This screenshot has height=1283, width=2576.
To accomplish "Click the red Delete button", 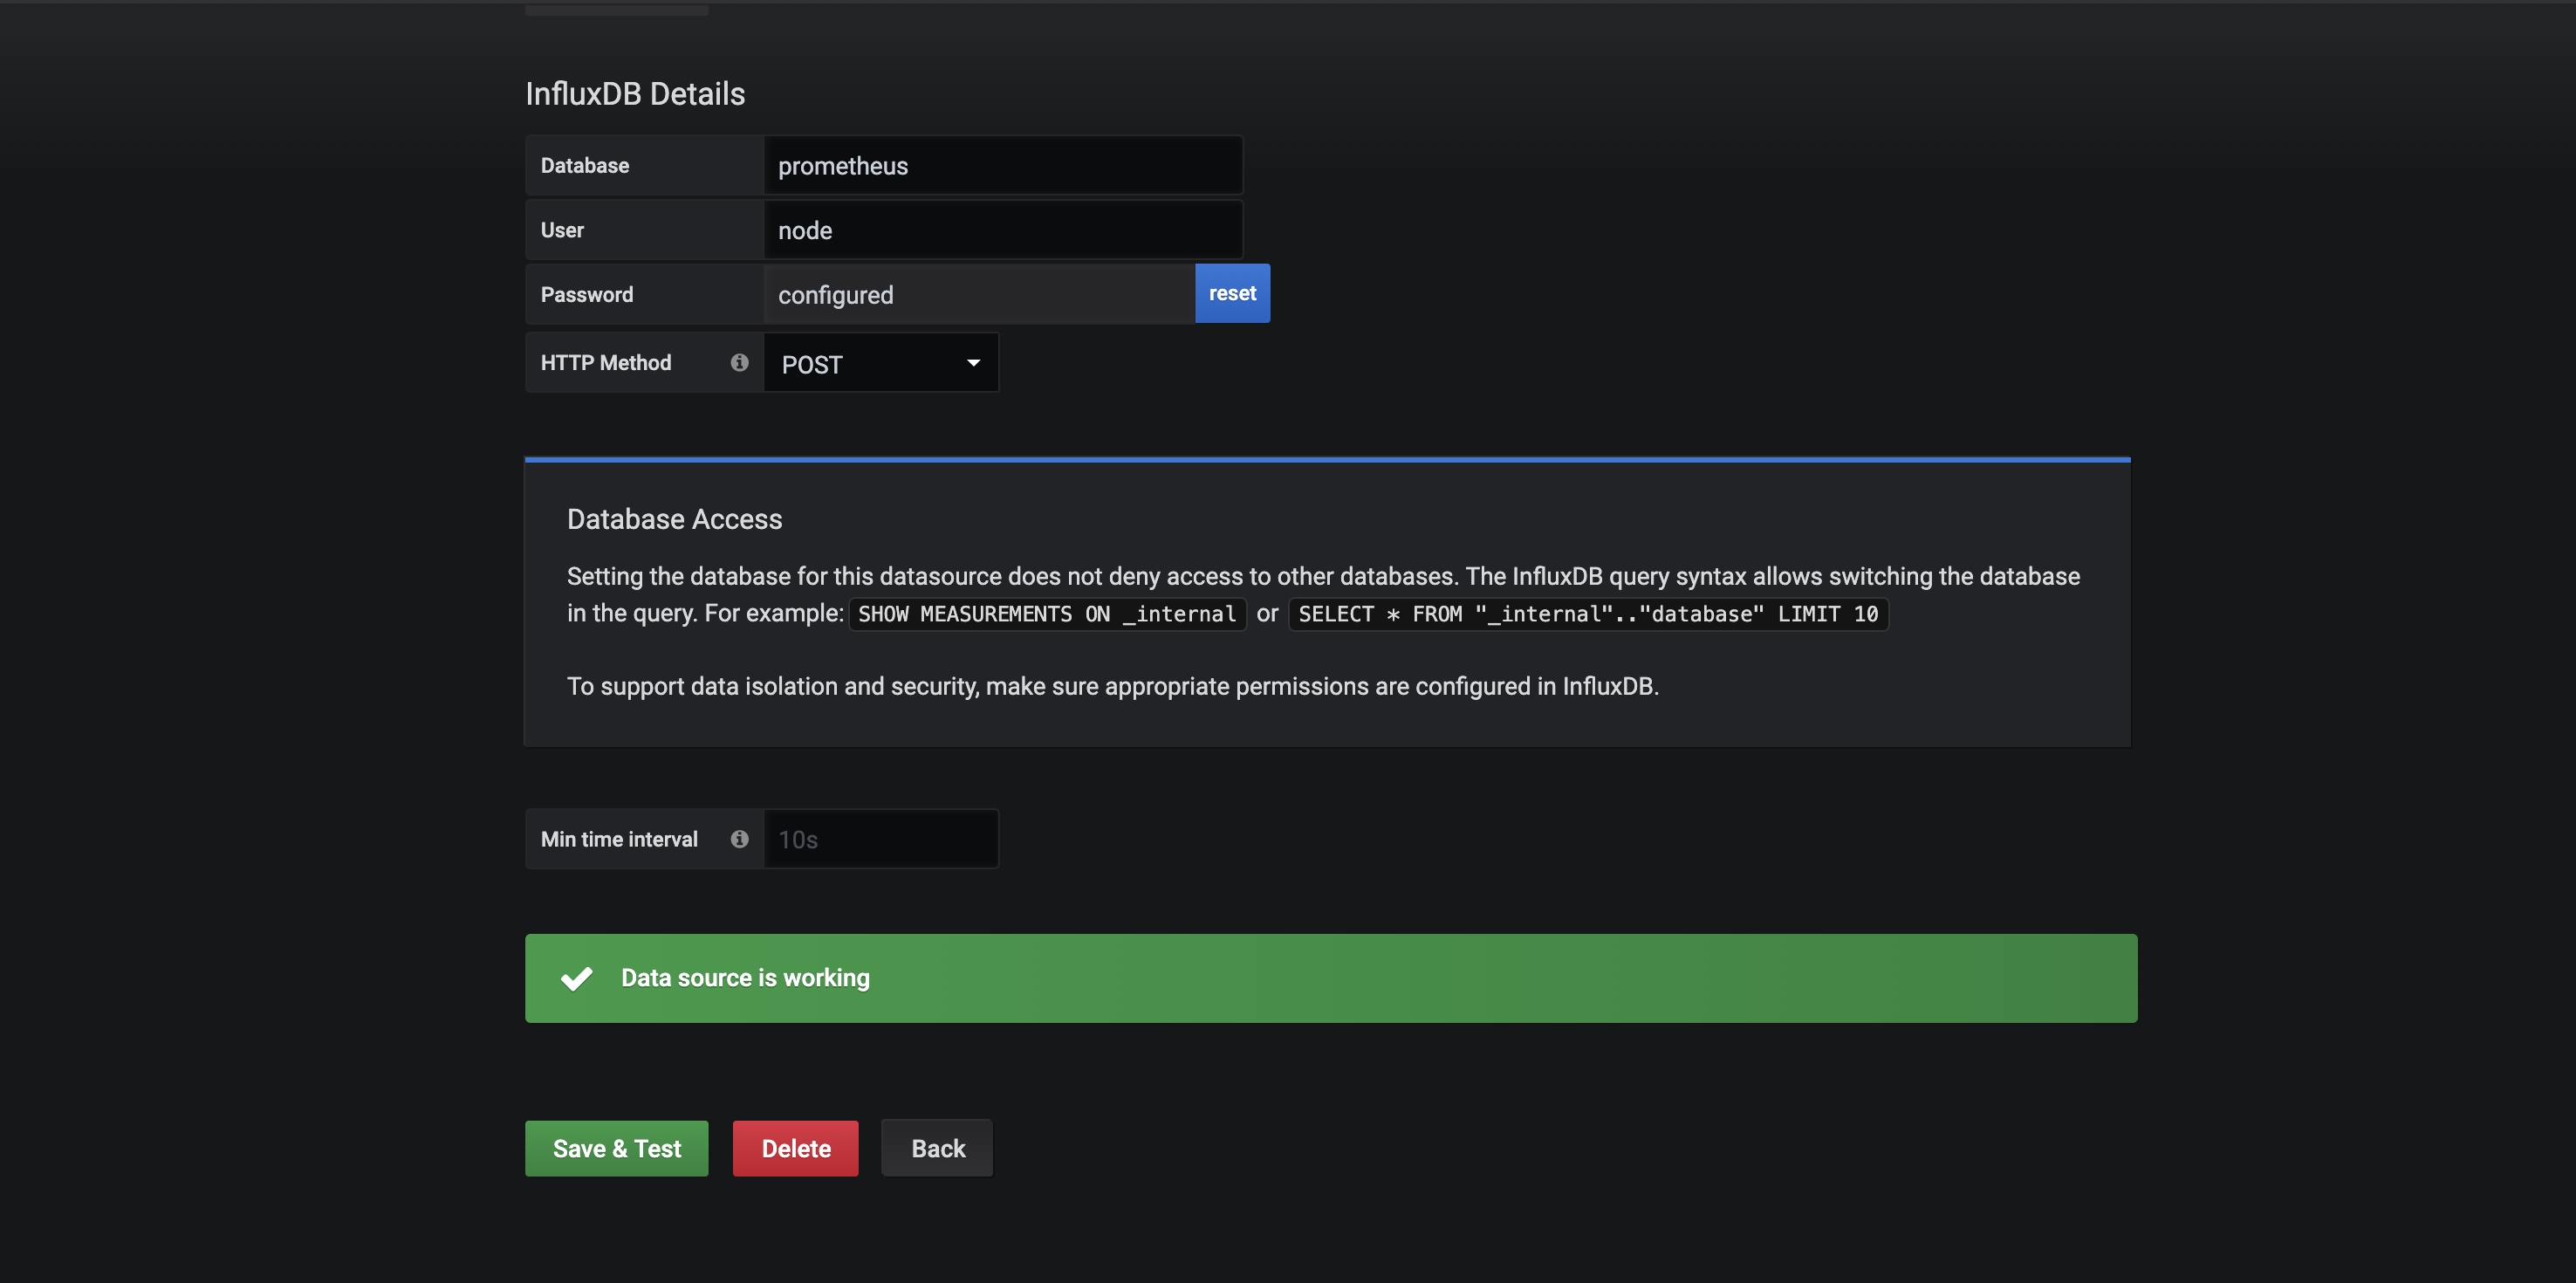I will point(795,1148).
